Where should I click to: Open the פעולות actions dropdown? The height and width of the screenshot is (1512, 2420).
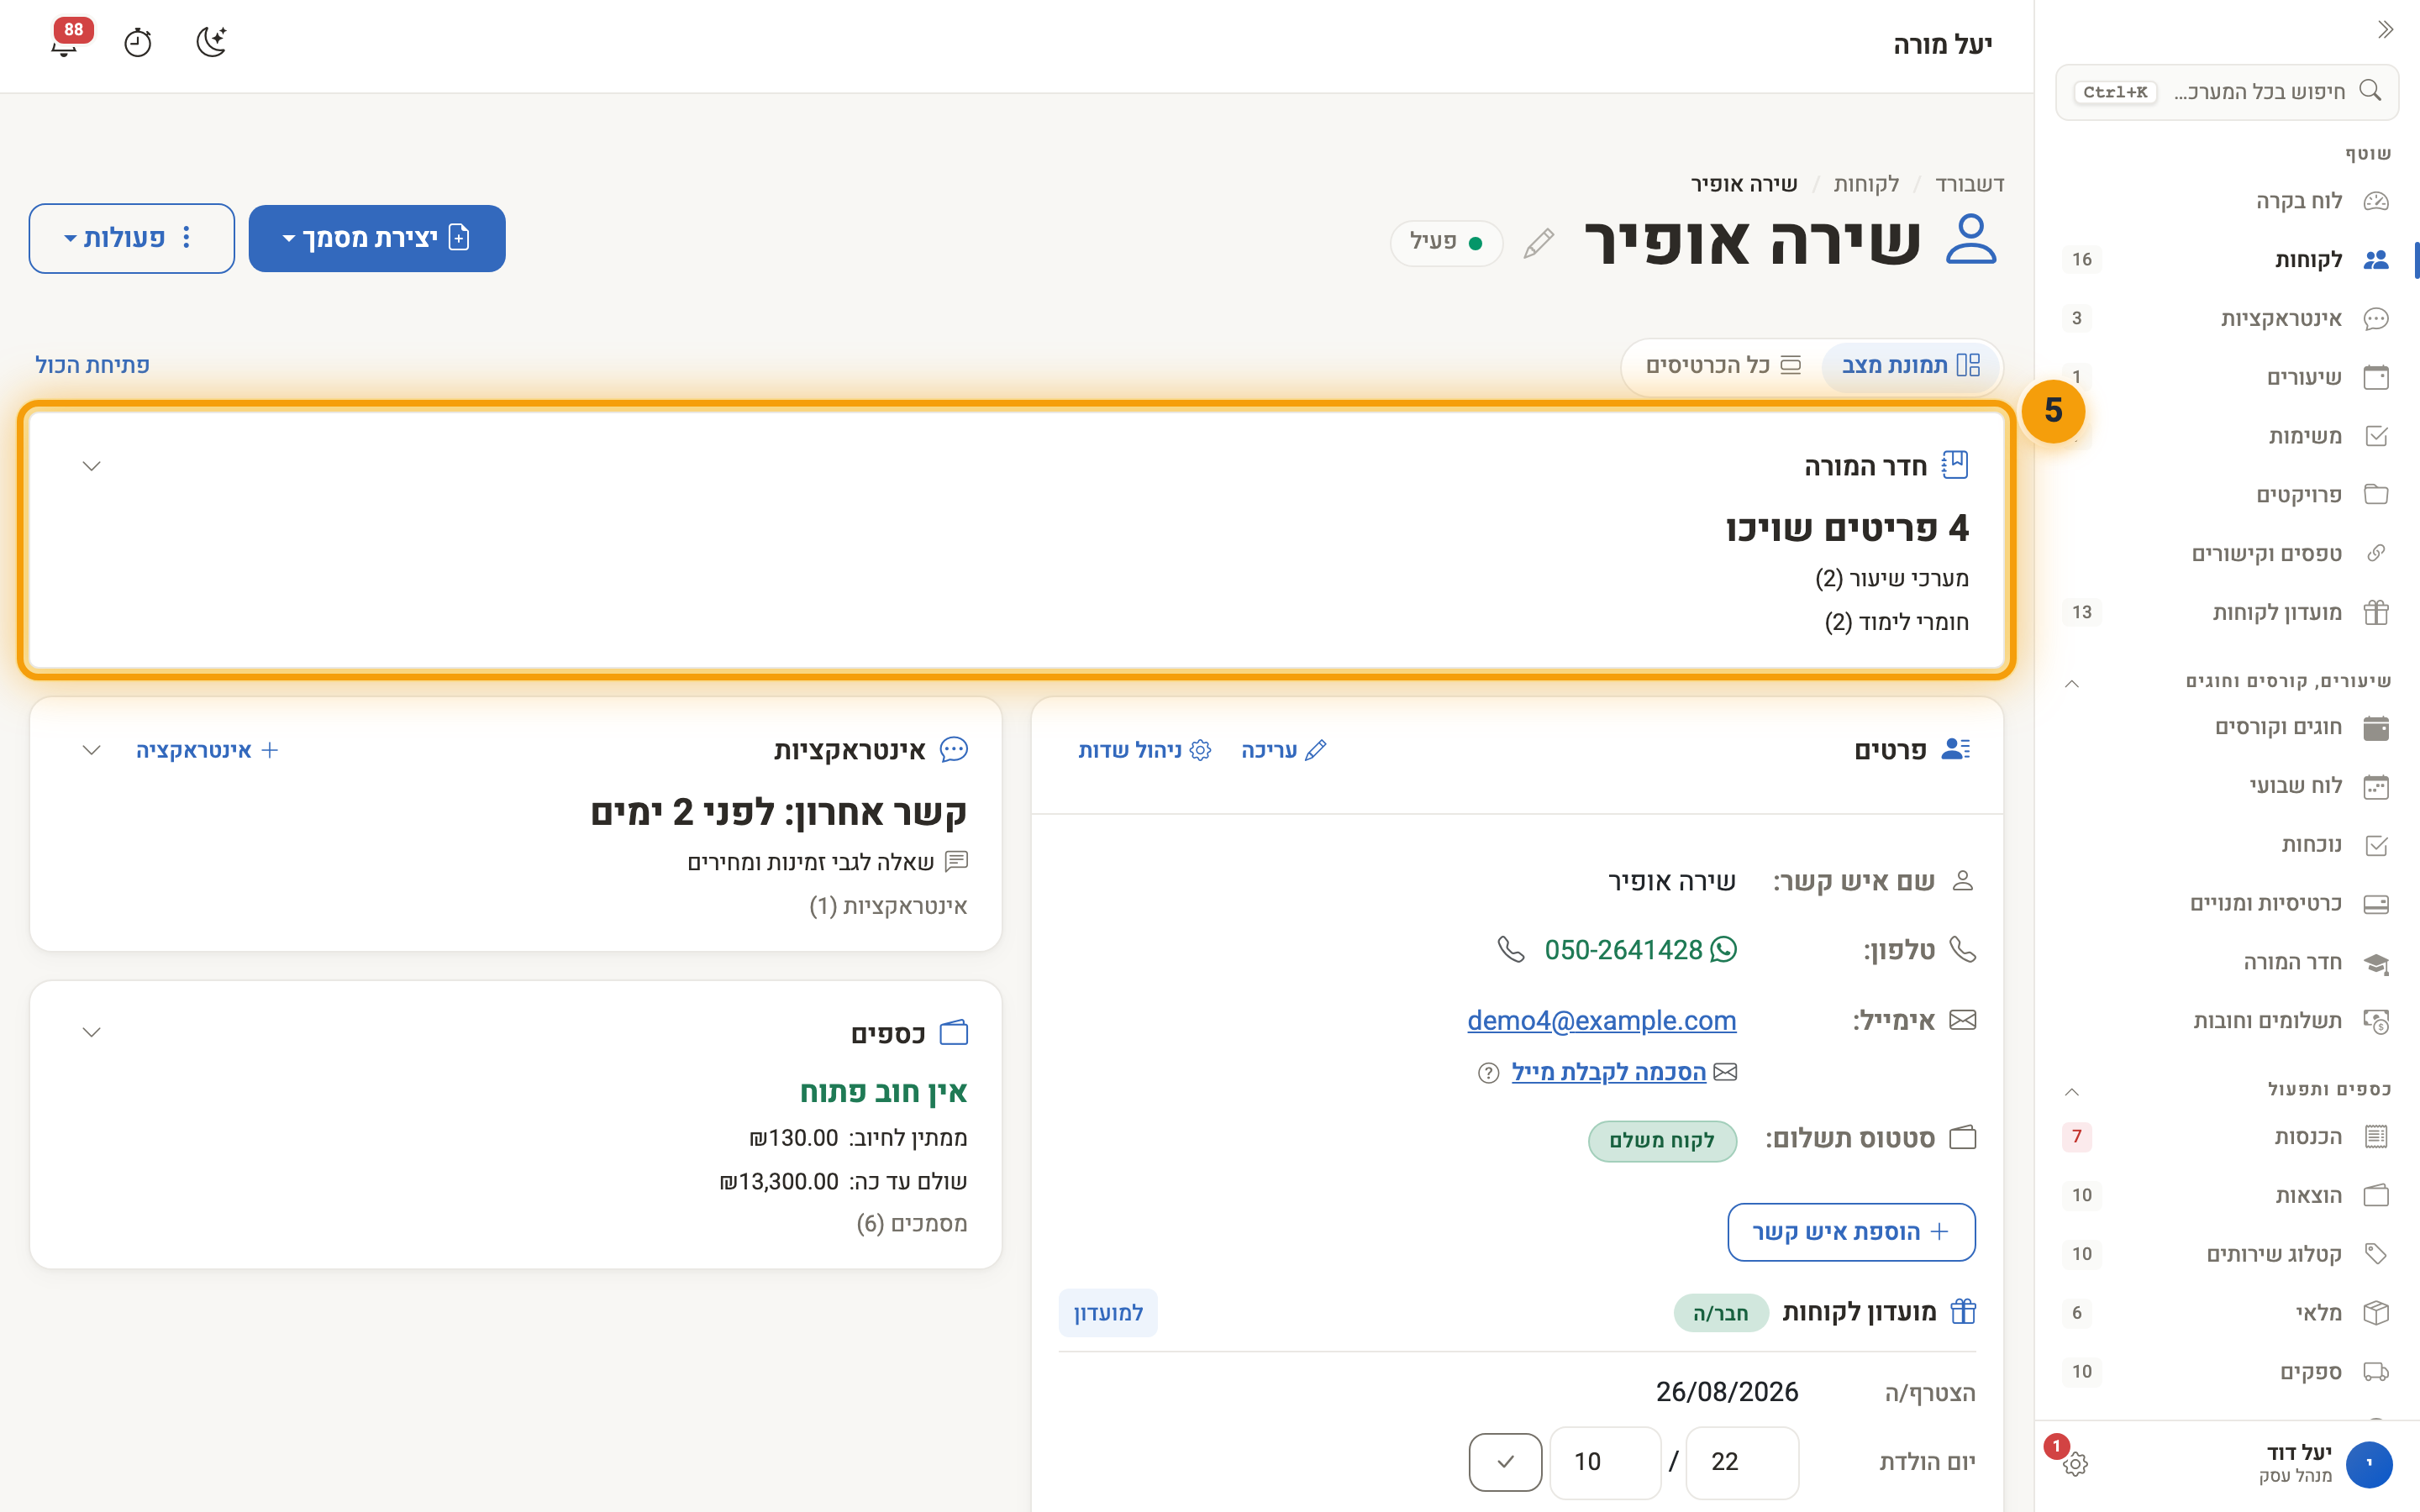tap(132, 238)
